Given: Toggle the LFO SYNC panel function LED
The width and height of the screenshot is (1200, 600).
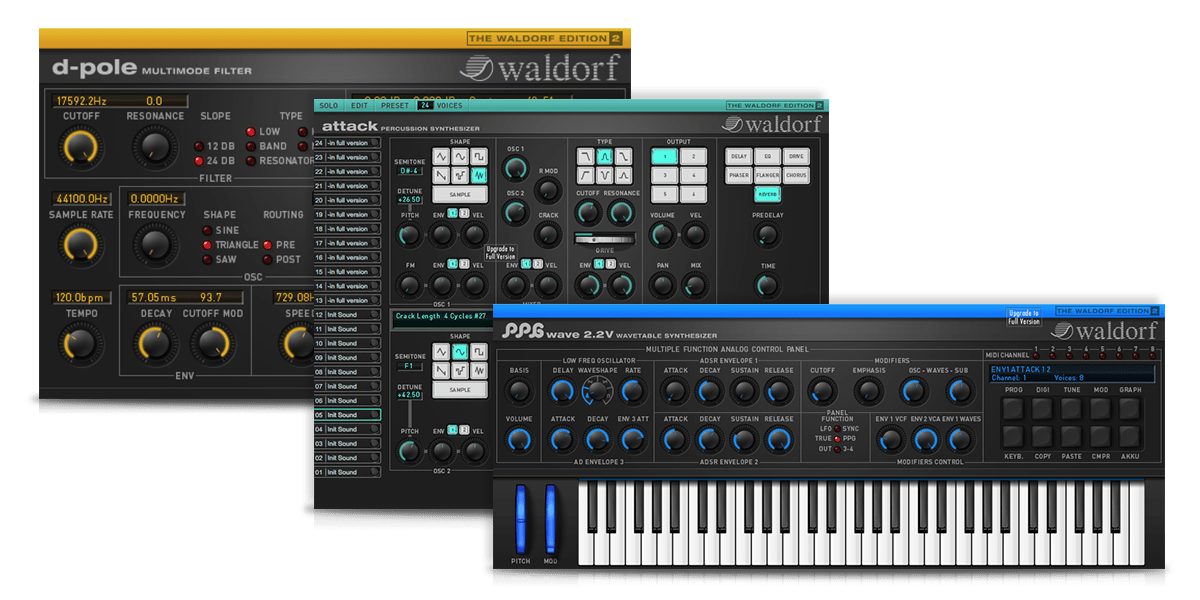Looking at the screenshot, I should click(x=836, y=428).
